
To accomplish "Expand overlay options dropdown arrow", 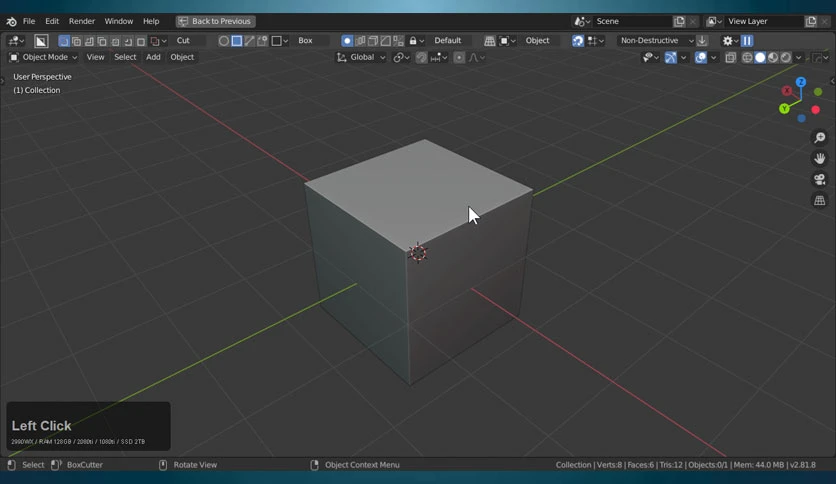I will pos(713,58).
